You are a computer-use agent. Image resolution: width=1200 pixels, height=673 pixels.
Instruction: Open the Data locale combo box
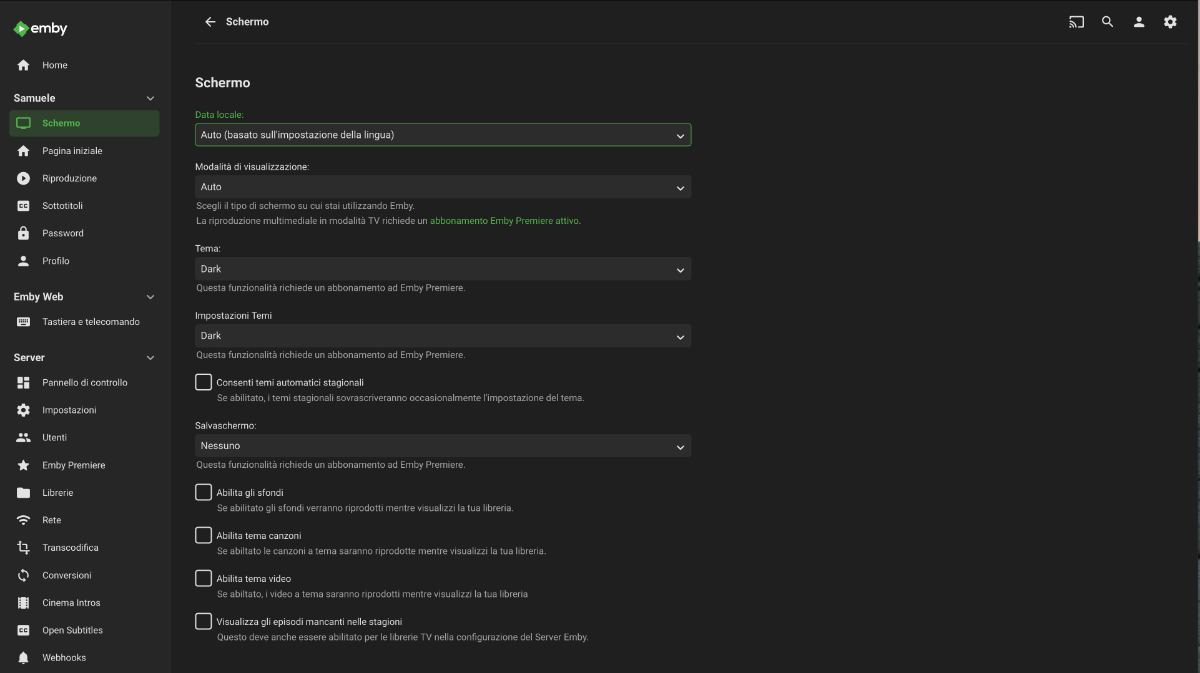[442, 135]
